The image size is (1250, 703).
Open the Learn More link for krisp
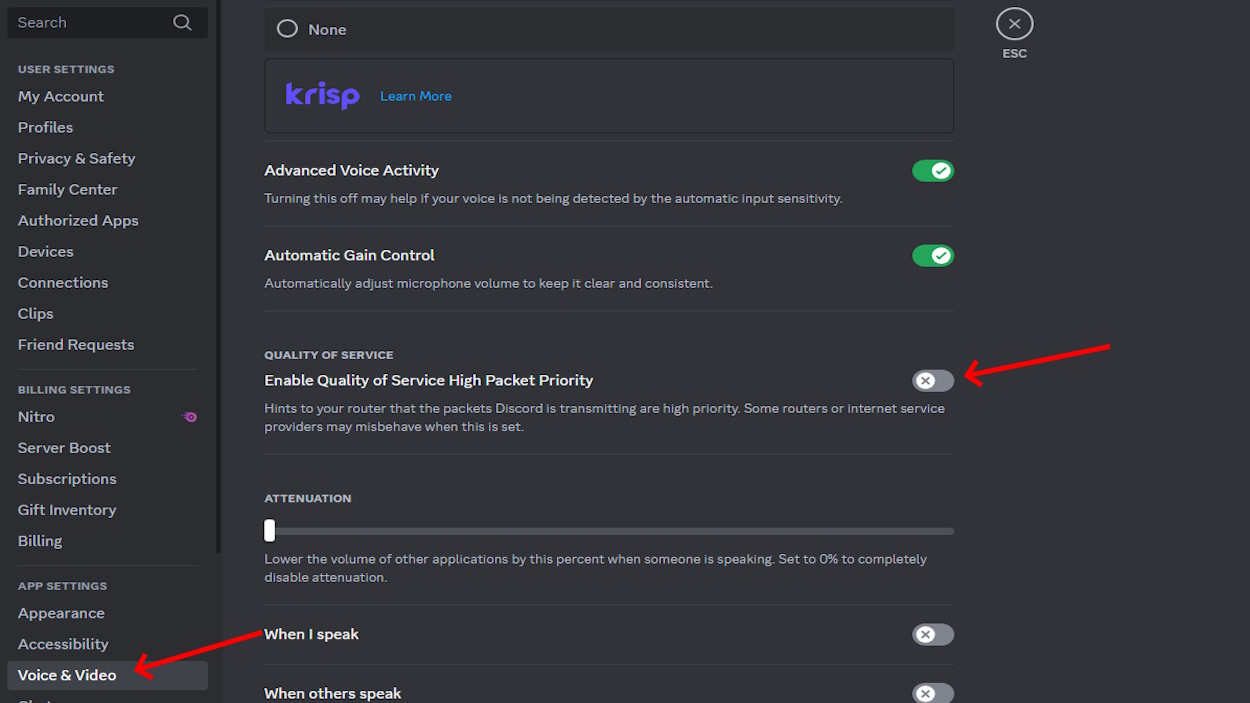(x=415, y=95)
